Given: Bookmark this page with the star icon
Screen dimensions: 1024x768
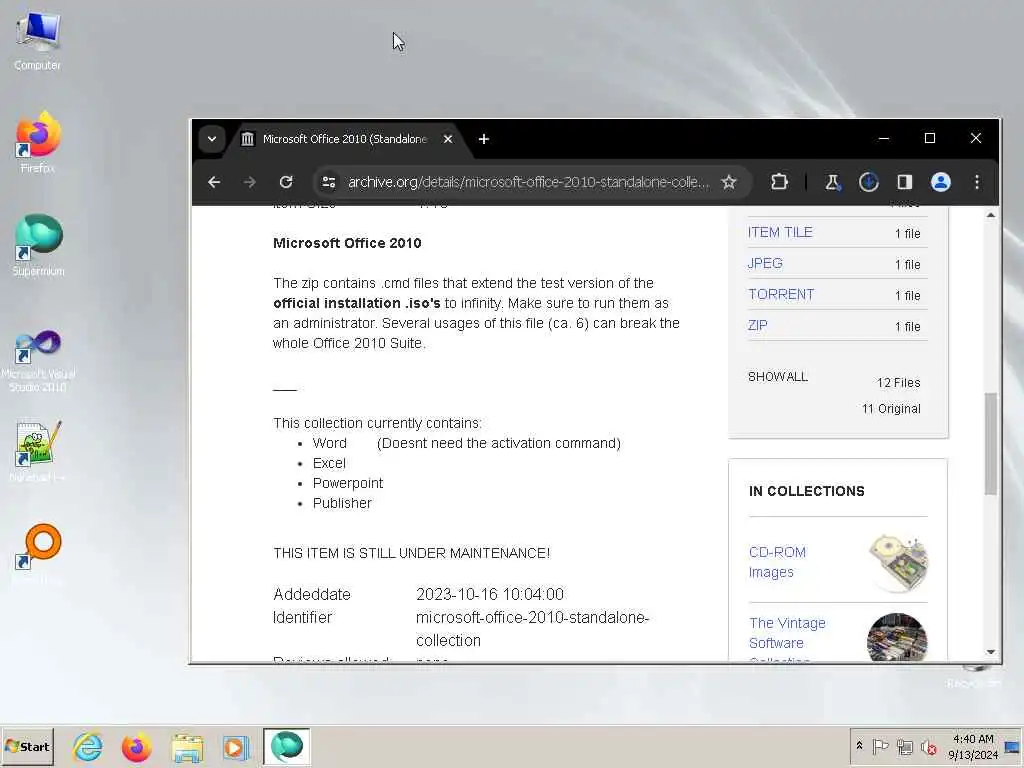Looking at the screenshot, I should click(x=729, y=182).
